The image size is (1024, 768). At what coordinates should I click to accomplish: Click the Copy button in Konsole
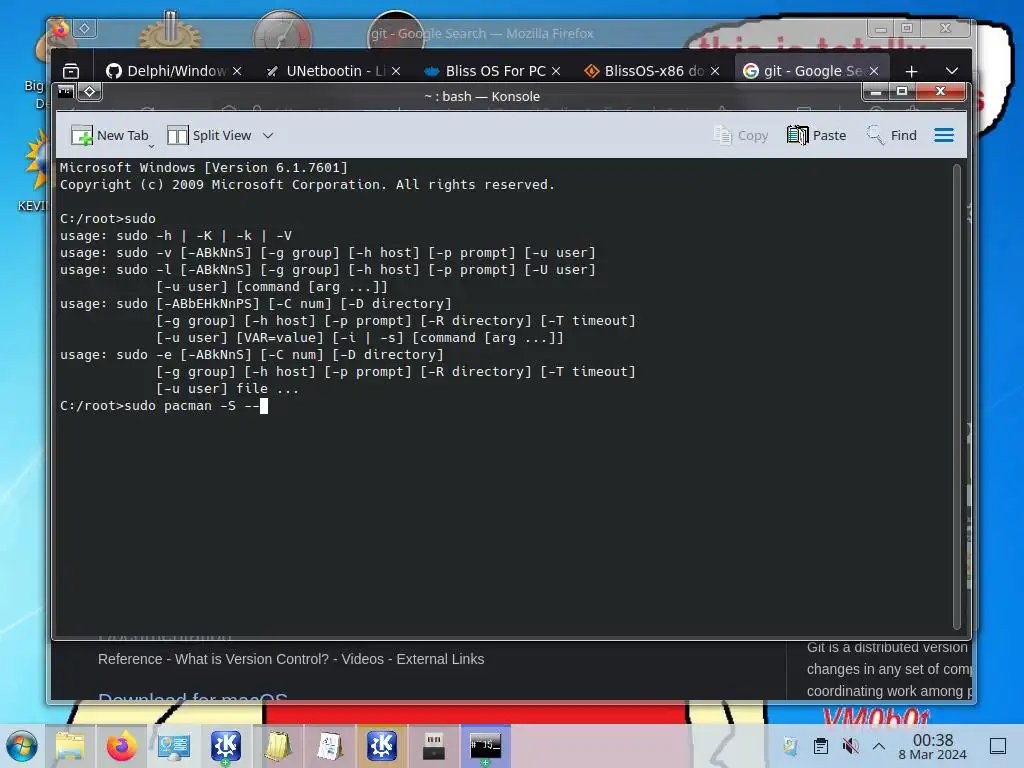click(741, 135)
